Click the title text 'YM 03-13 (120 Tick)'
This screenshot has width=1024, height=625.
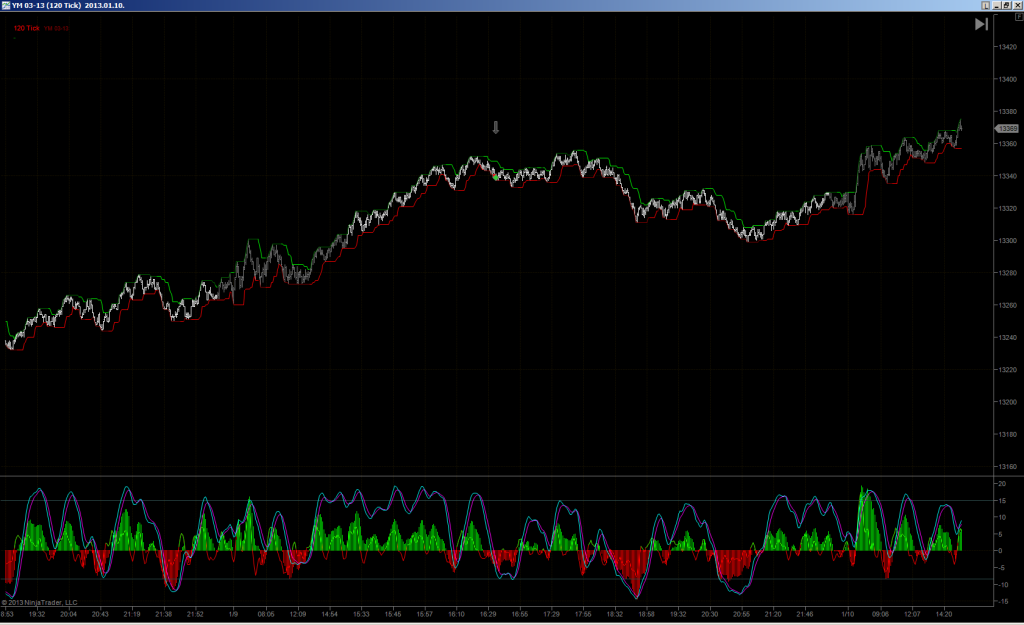[x=46, y=5]
